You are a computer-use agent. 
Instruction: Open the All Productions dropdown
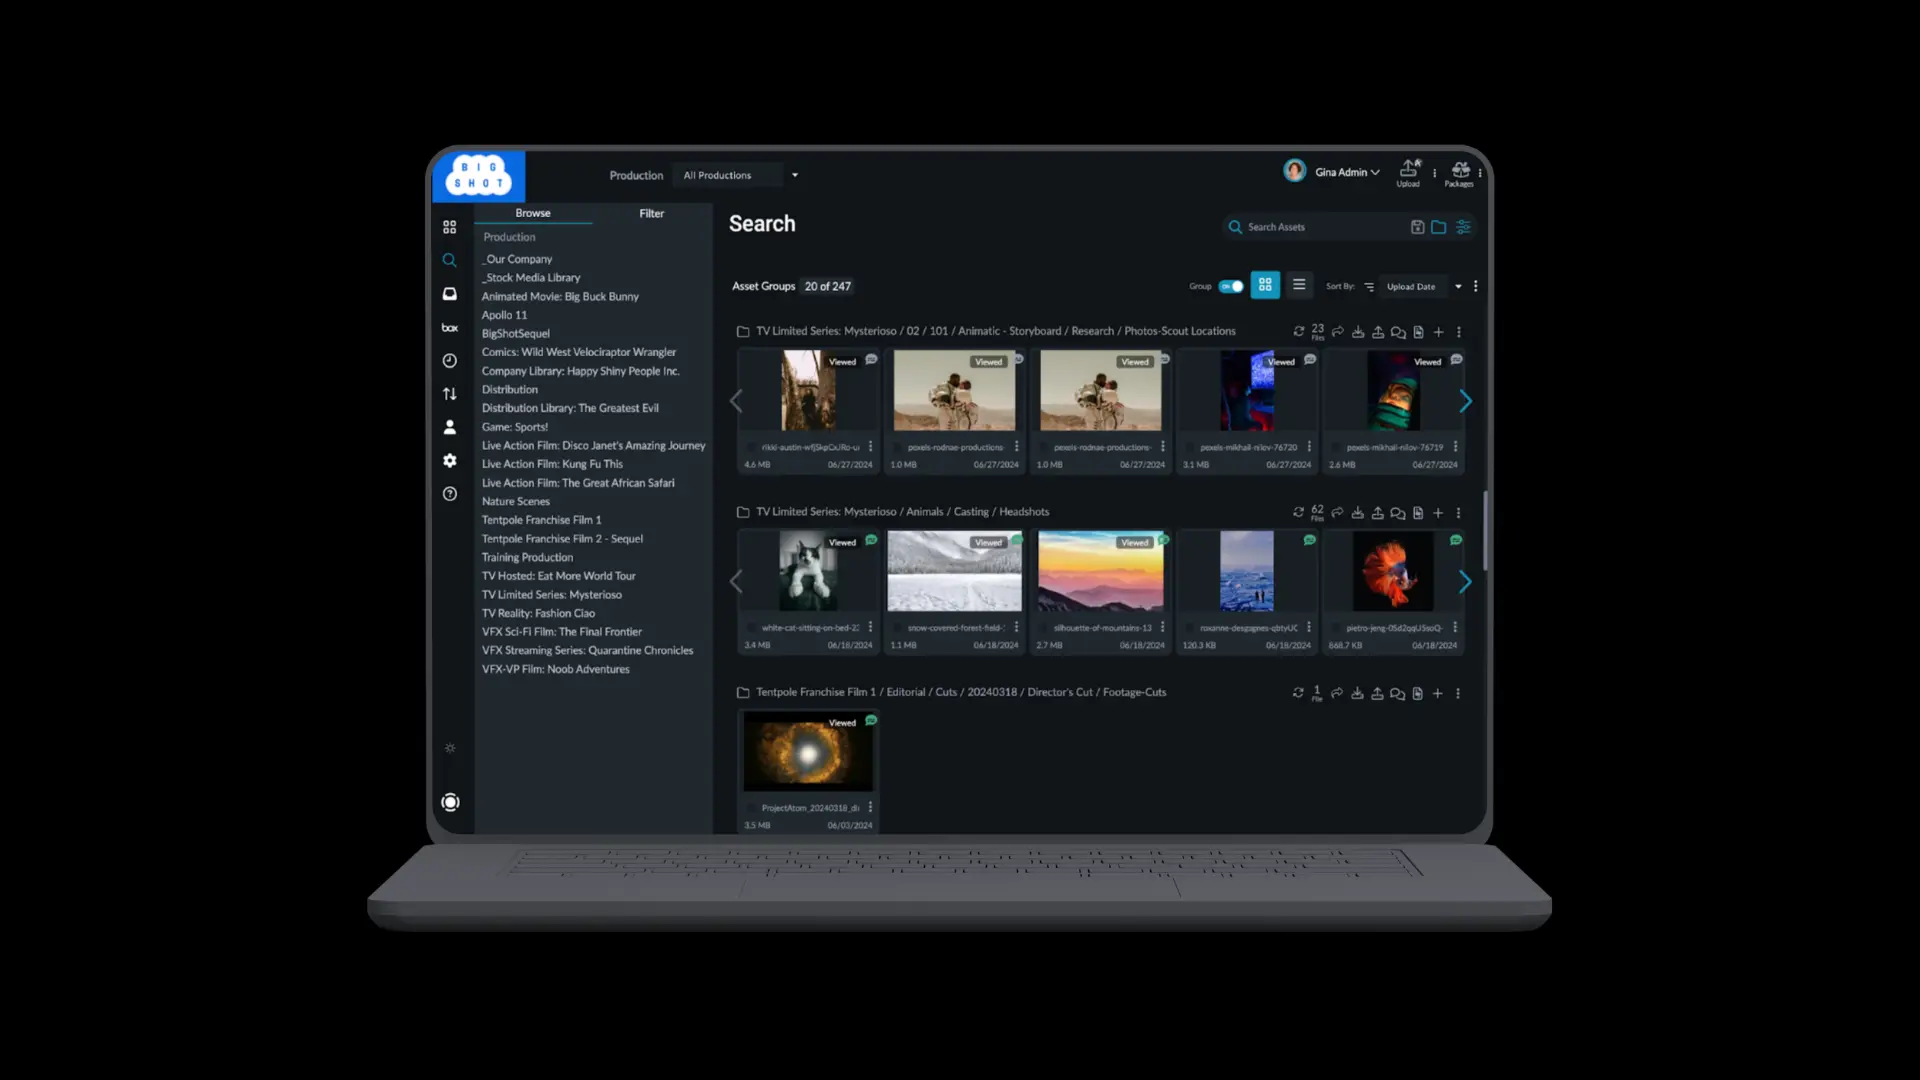740,175
